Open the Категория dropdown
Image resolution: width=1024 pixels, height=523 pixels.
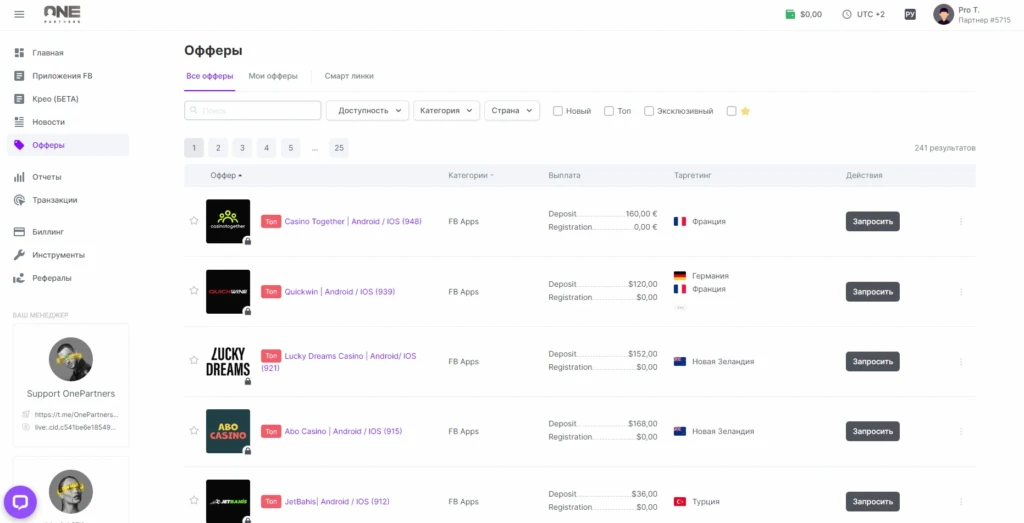point(447,110)
